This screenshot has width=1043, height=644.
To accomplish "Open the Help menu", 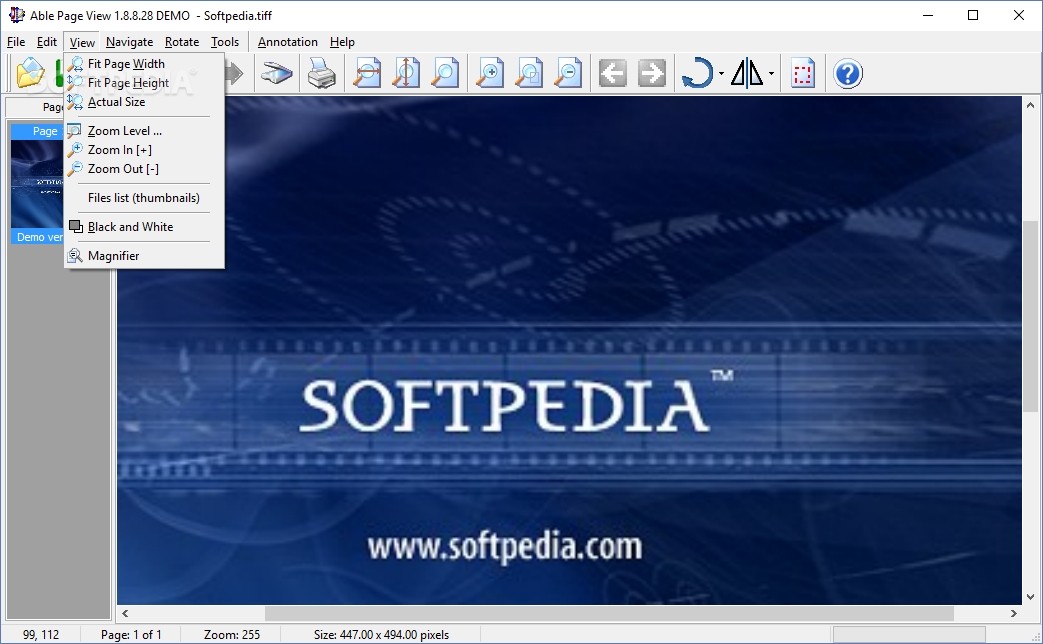I will tap(342, 42).
